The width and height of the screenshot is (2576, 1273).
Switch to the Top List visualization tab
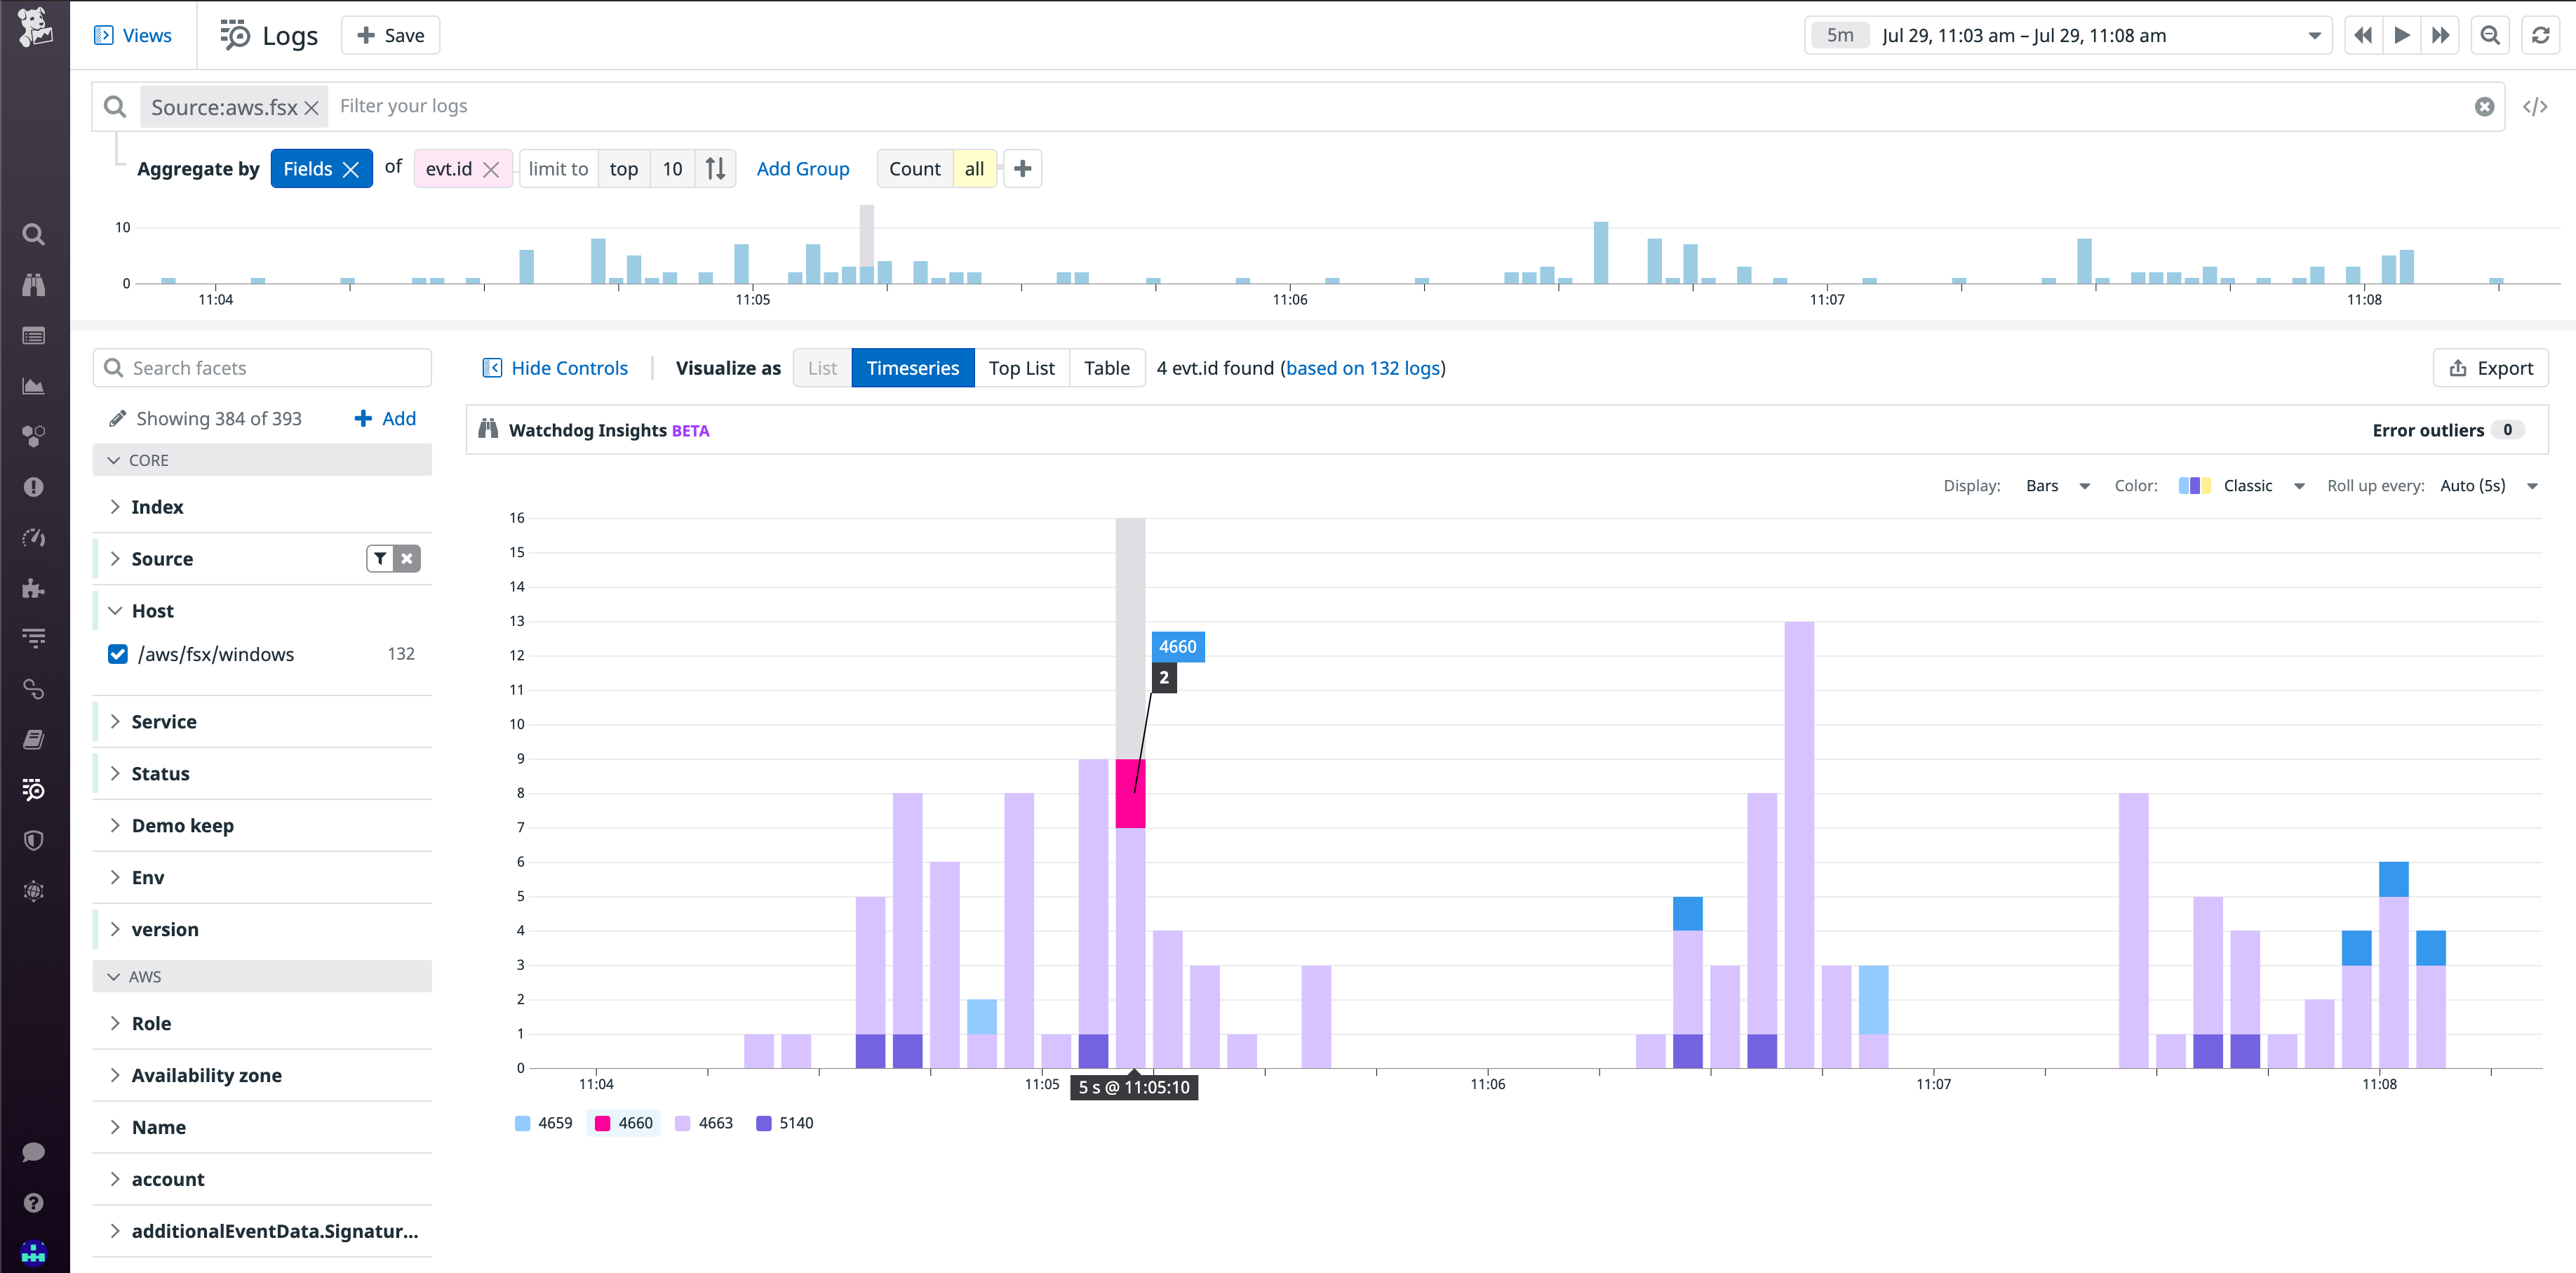(1022, 367)
